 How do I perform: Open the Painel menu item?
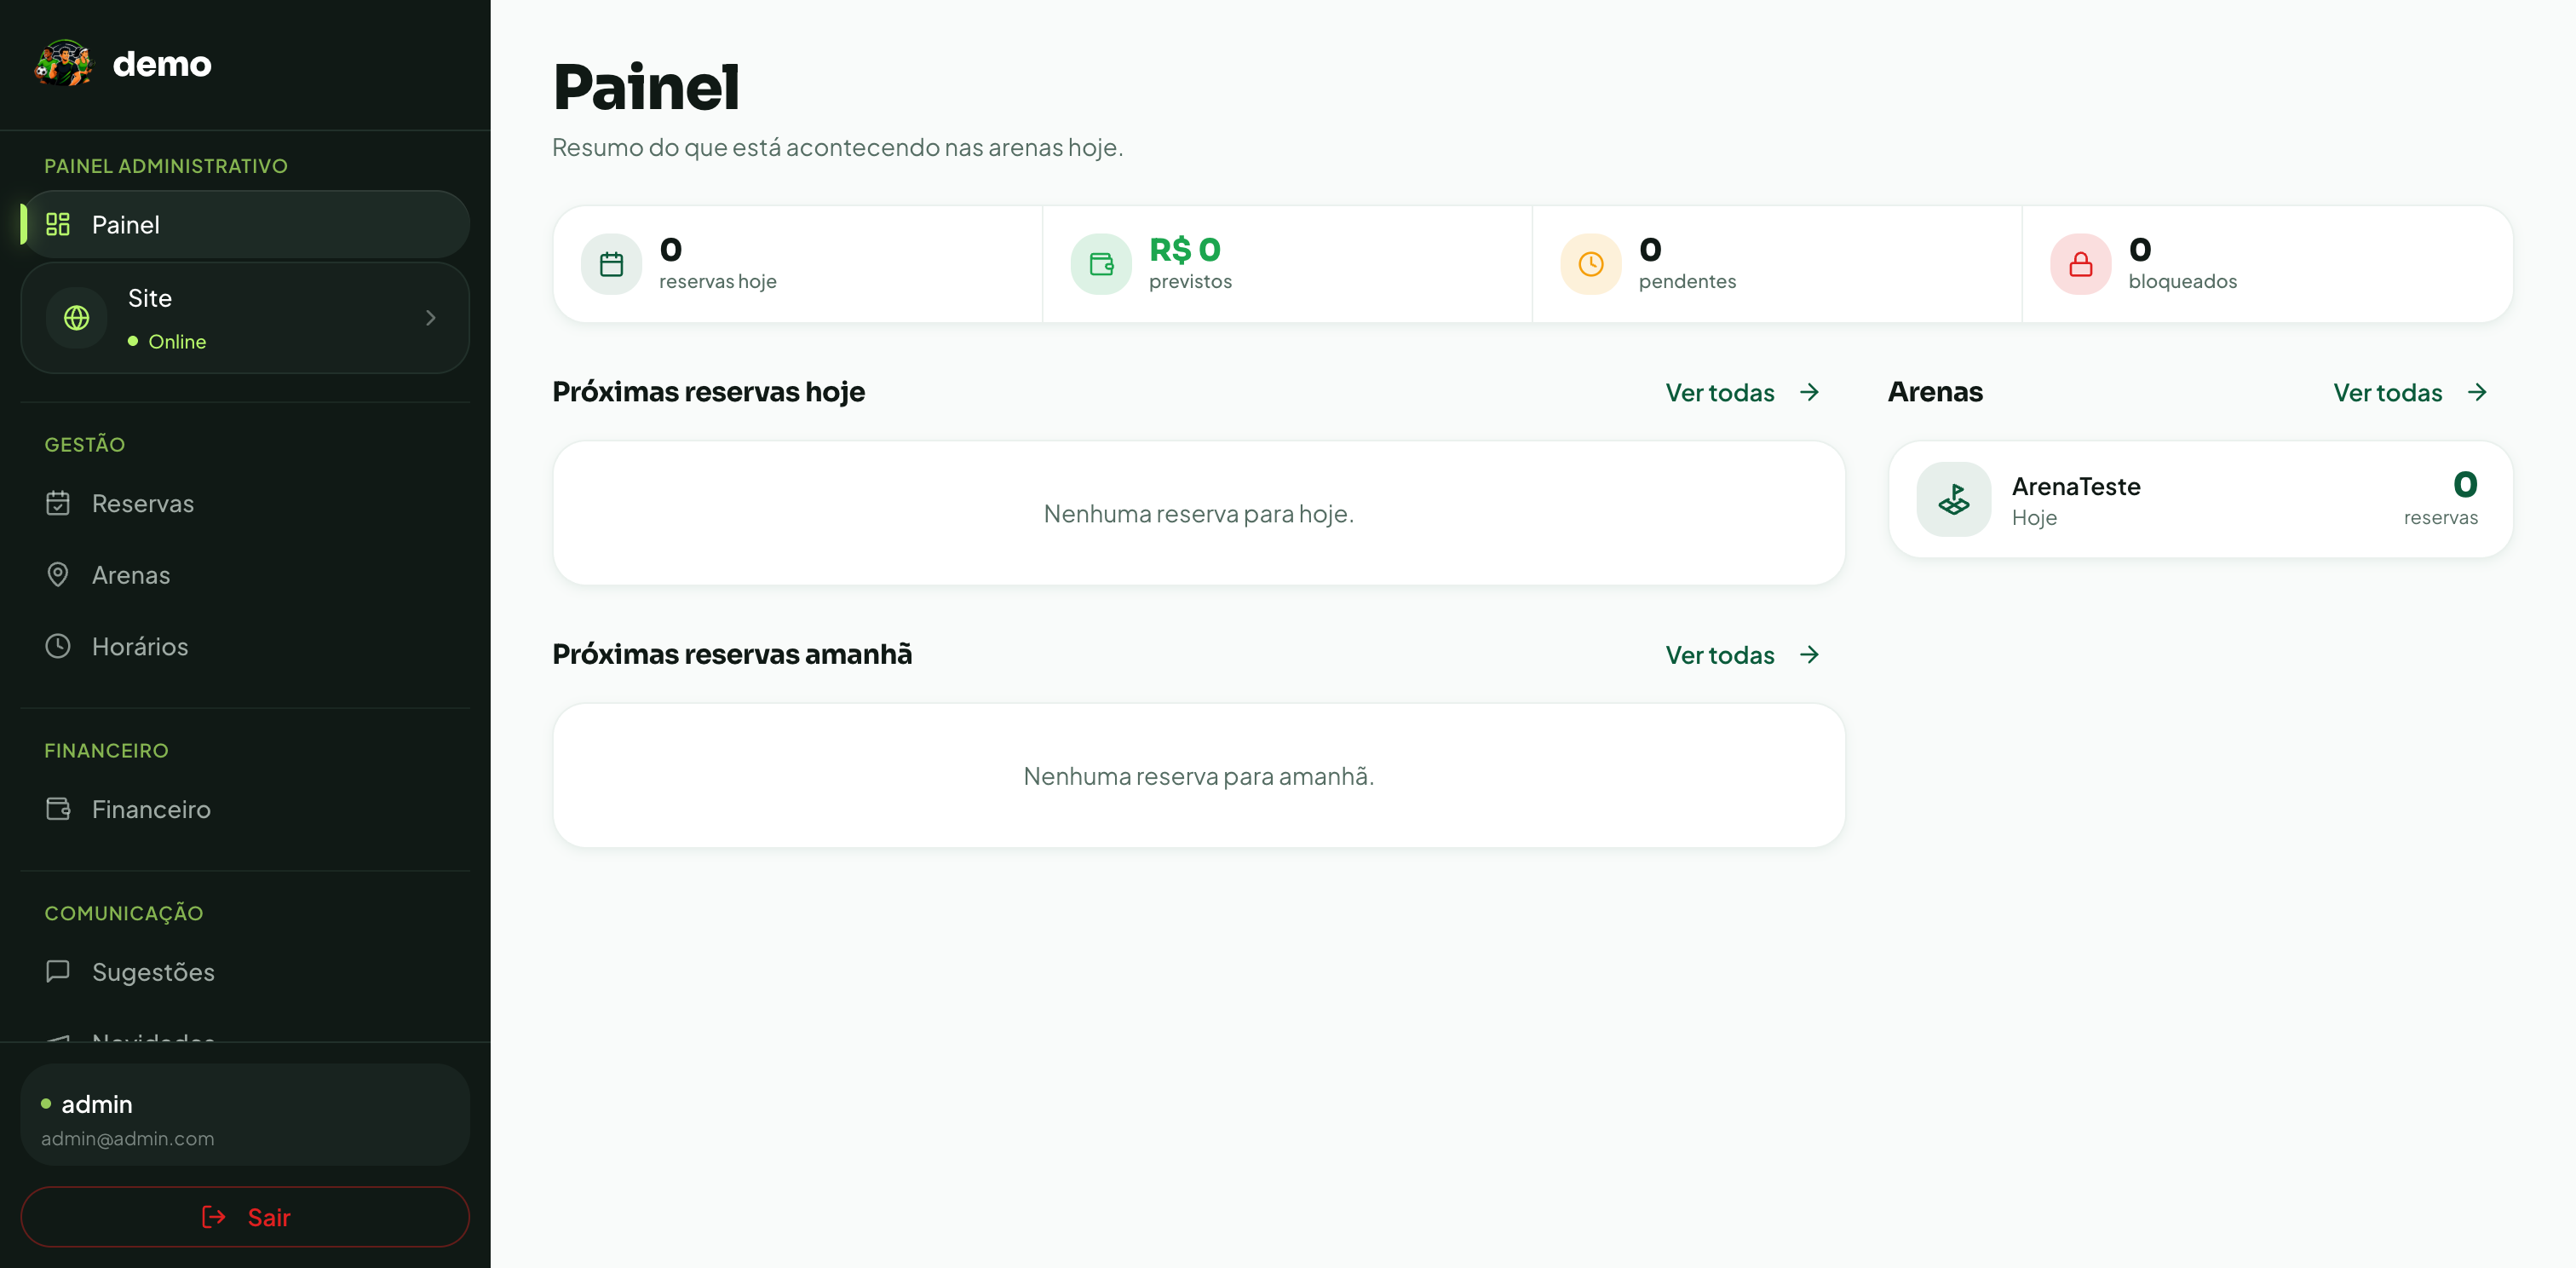click(x=245, y=224)
